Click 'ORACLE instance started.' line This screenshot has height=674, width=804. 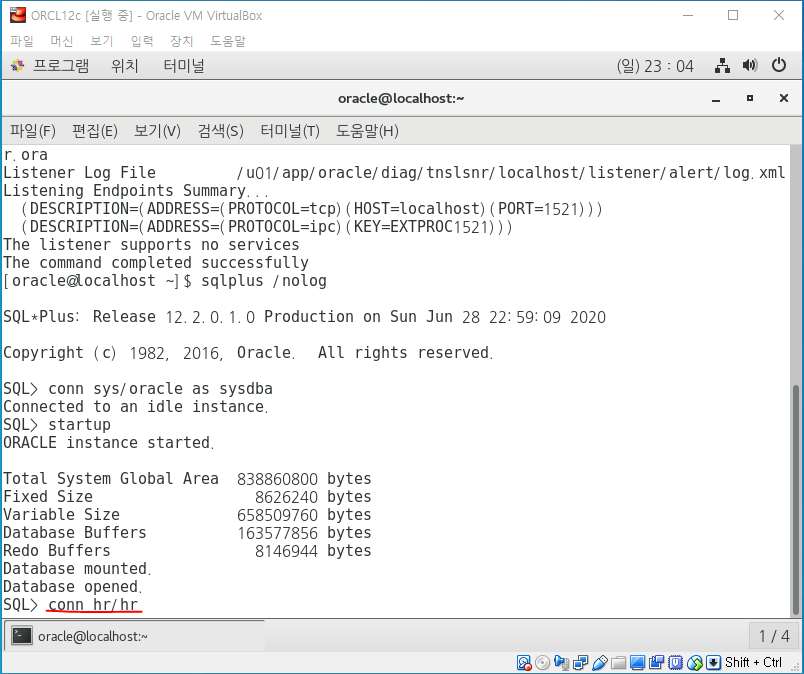click(x=109, y=442)
